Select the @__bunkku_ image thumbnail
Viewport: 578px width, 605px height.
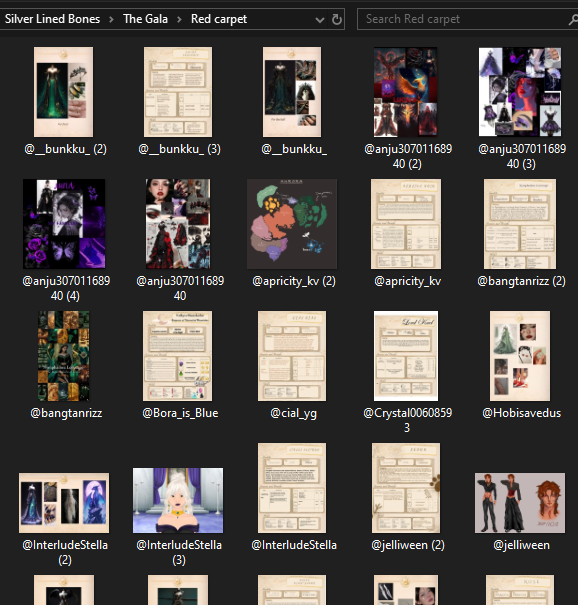coord(292,92)
